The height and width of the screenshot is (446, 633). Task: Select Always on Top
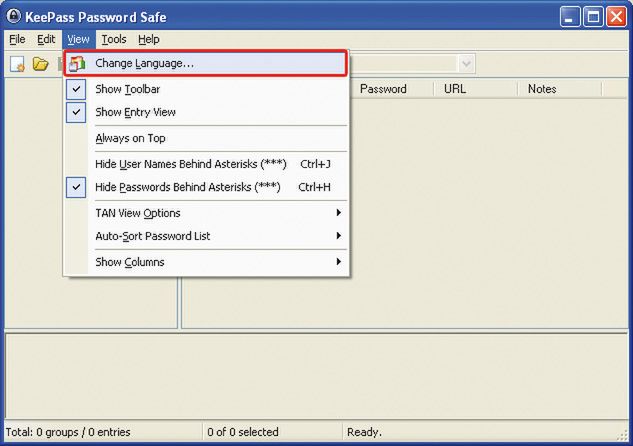point(129,138)
